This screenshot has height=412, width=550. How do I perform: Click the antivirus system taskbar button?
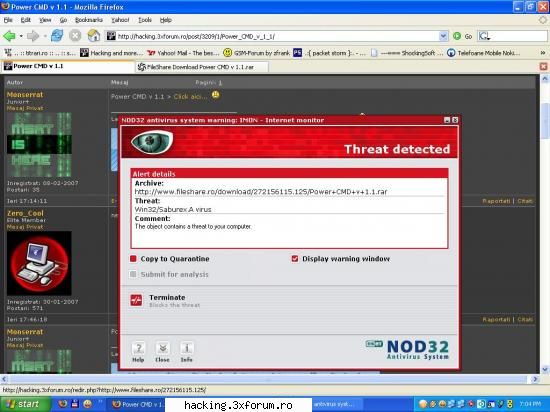click(337, 404)
